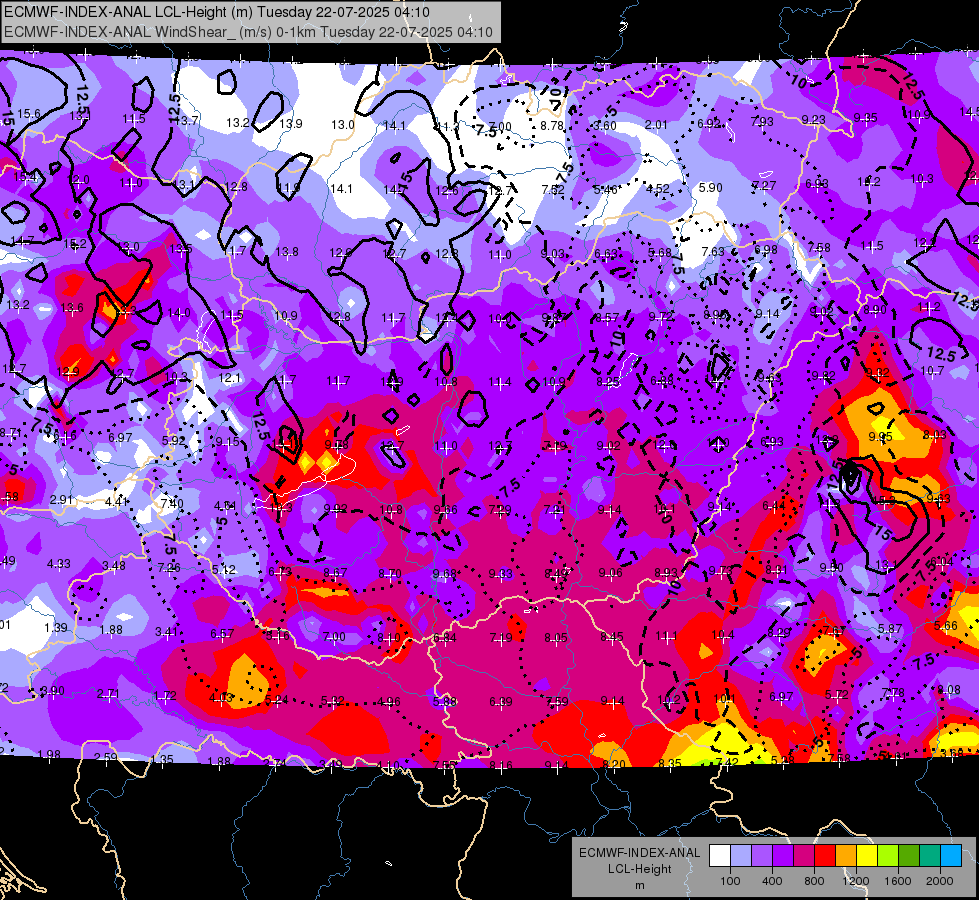Click the legend tick label '800'
Viewport: 979px width, 900px height.
point(814,881)
